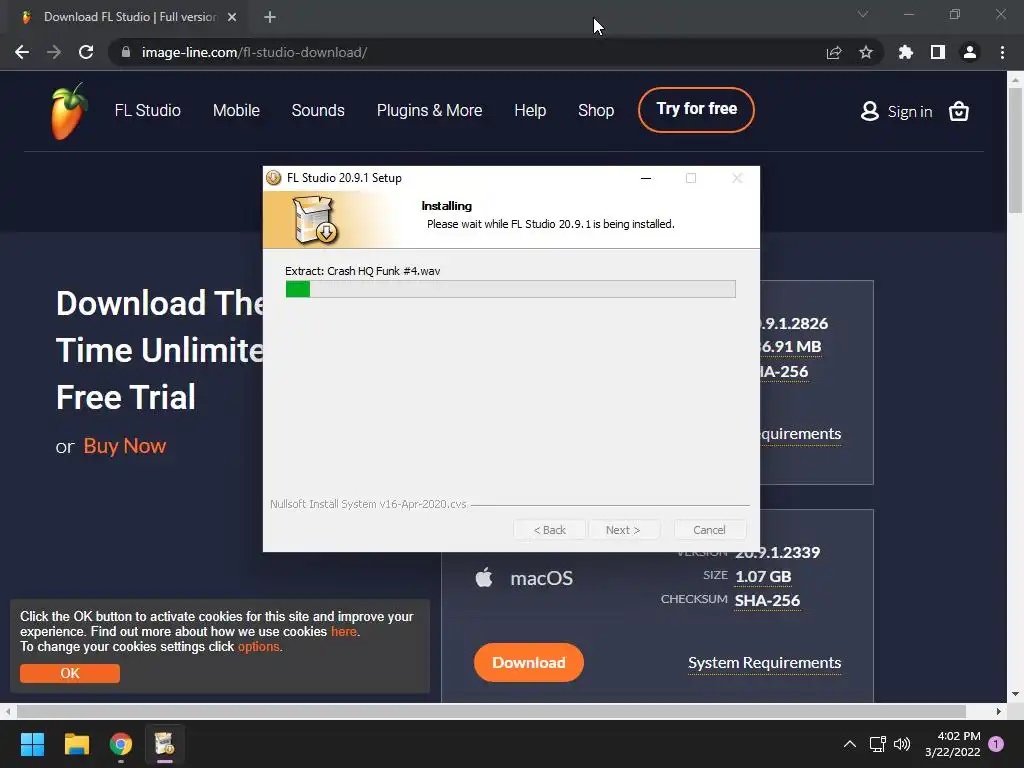The height and width of the screenshot is (768, 1024).
Task: Open the Shop nav item
Action: (596, 110)
